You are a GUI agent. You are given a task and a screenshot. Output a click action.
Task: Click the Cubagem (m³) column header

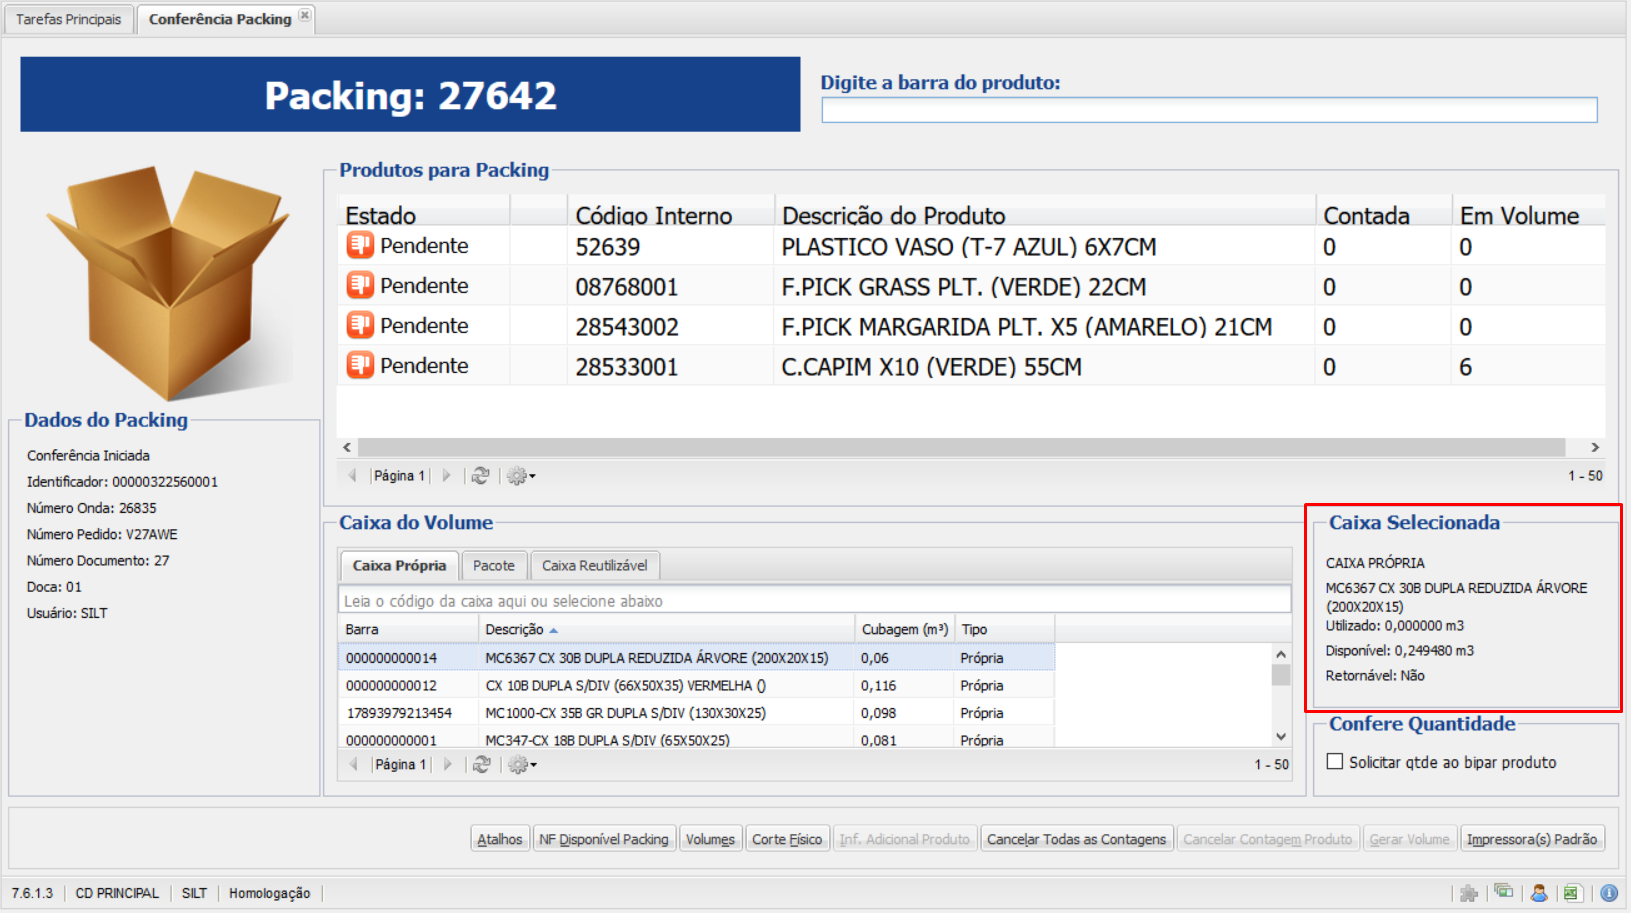point(905,630)
